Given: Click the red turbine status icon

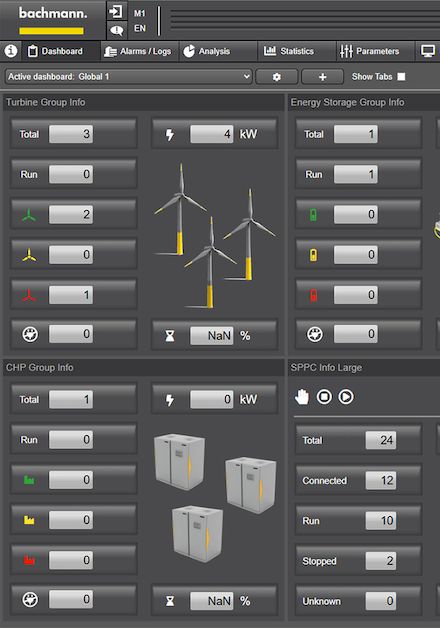Looking at the screenshot, I should coord(29,296).
